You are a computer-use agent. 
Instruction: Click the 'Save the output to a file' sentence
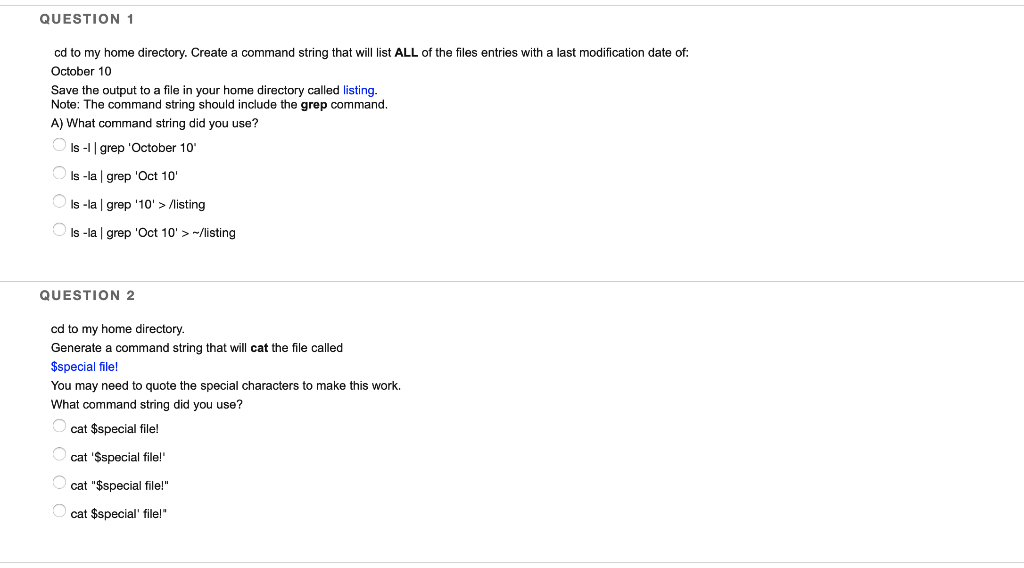(x=214, y=90)
